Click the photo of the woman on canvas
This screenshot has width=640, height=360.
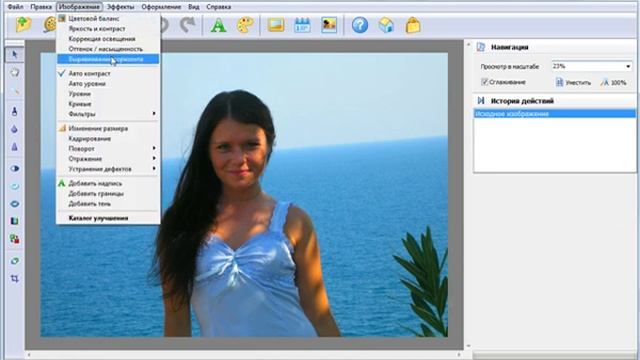click(x=244, y=195)
